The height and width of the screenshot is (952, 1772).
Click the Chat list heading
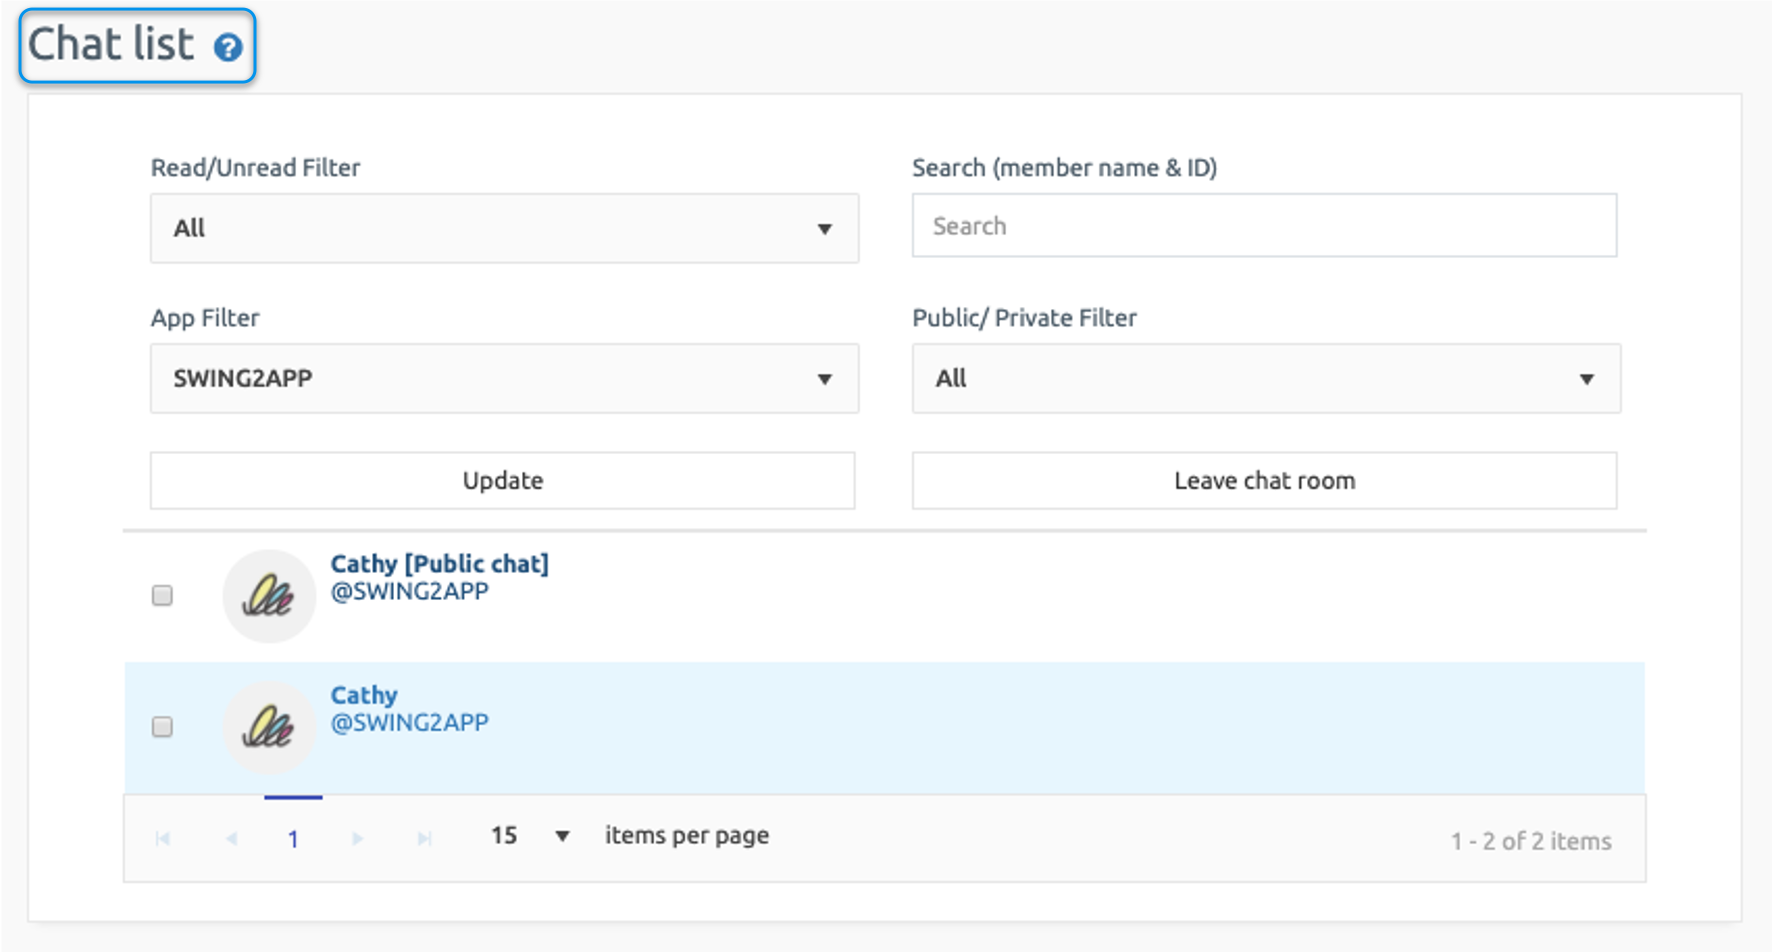click(111, 45)
